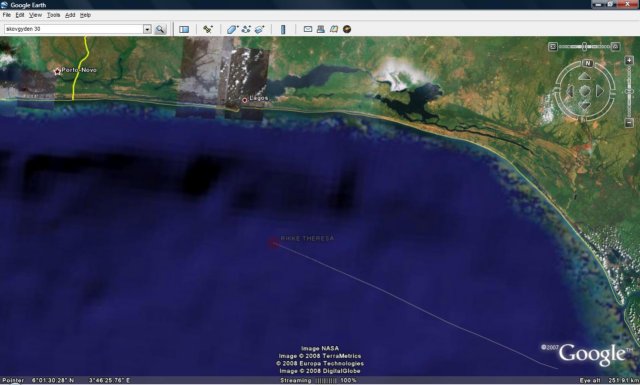Select the Add Path tool
This screenshot has height=385, width=640.
click(x=246, y=29)
